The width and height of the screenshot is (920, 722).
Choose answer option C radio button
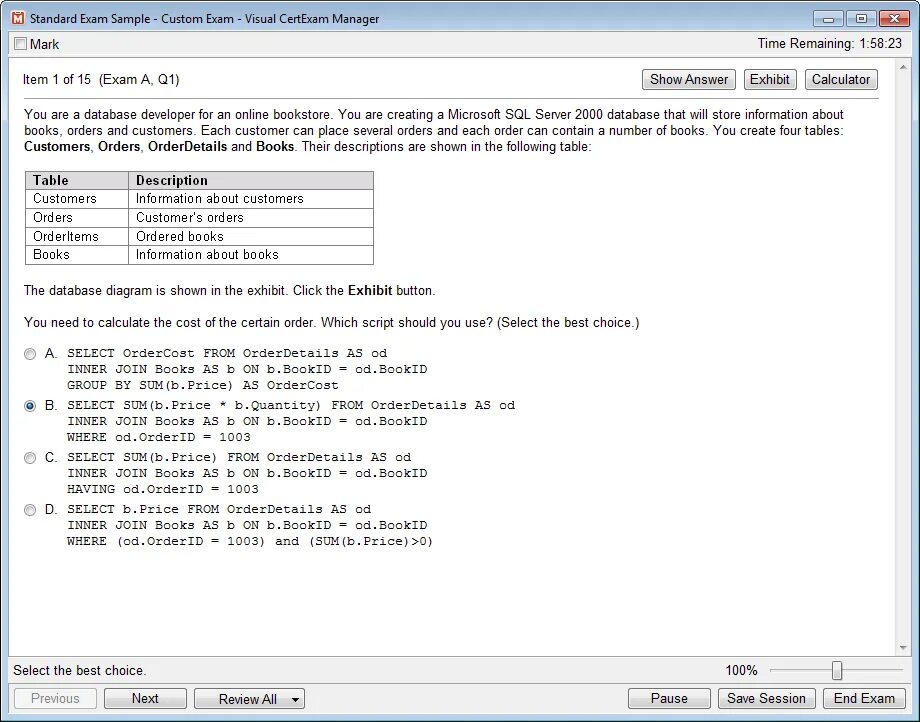click(30, 458)
